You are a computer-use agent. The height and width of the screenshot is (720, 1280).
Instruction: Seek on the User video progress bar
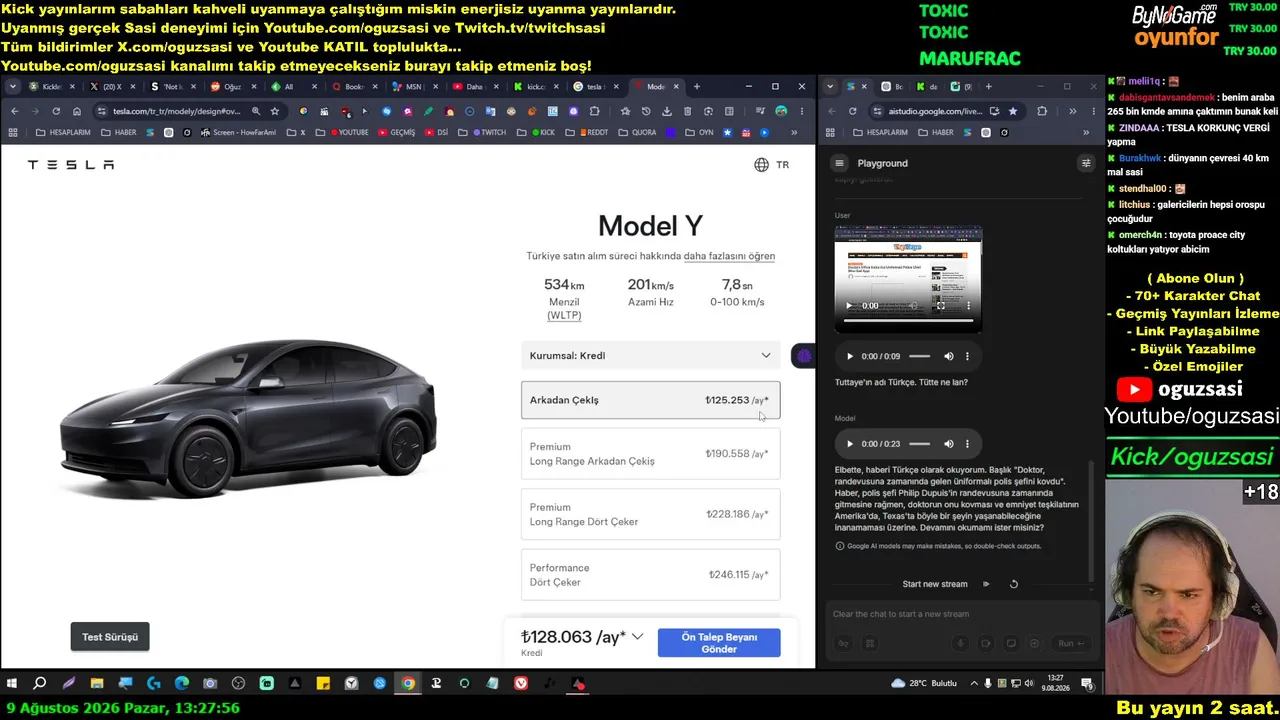(908, 321)
